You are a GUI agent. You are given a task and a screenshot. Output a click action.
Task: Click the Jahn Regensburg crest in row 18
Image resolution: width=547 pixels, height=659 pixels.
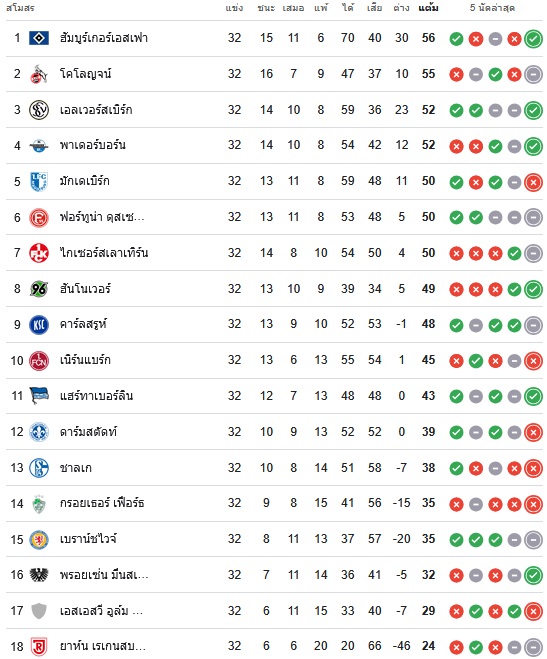(x=39, y=646)
